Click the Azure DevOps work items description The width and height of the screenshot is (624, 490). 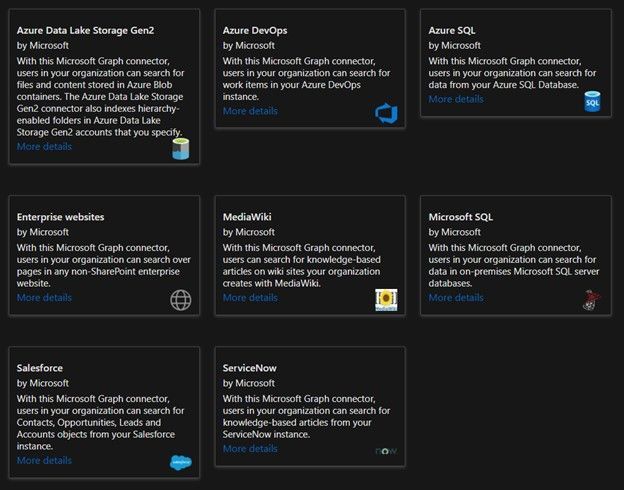[x=306, y=79]
